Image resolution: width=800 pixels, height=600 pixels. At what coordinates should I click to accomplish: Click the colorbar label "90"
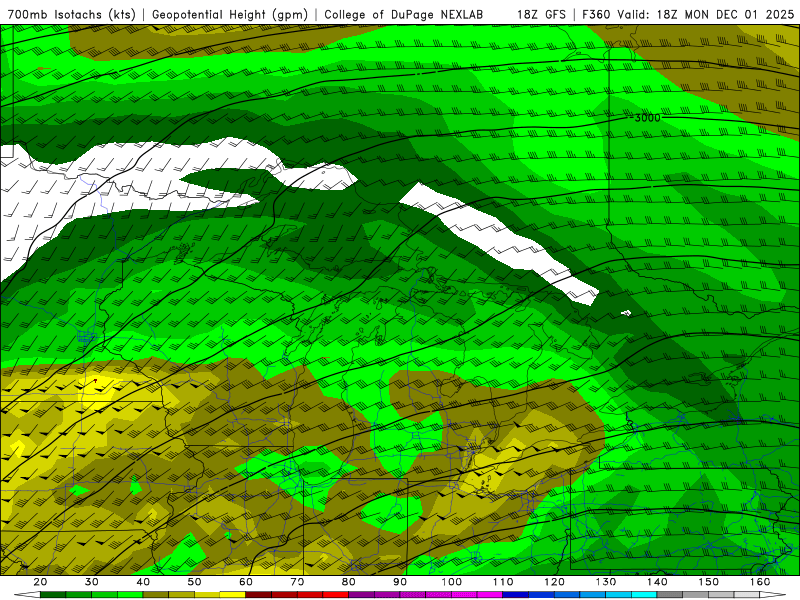pos(400,582)
